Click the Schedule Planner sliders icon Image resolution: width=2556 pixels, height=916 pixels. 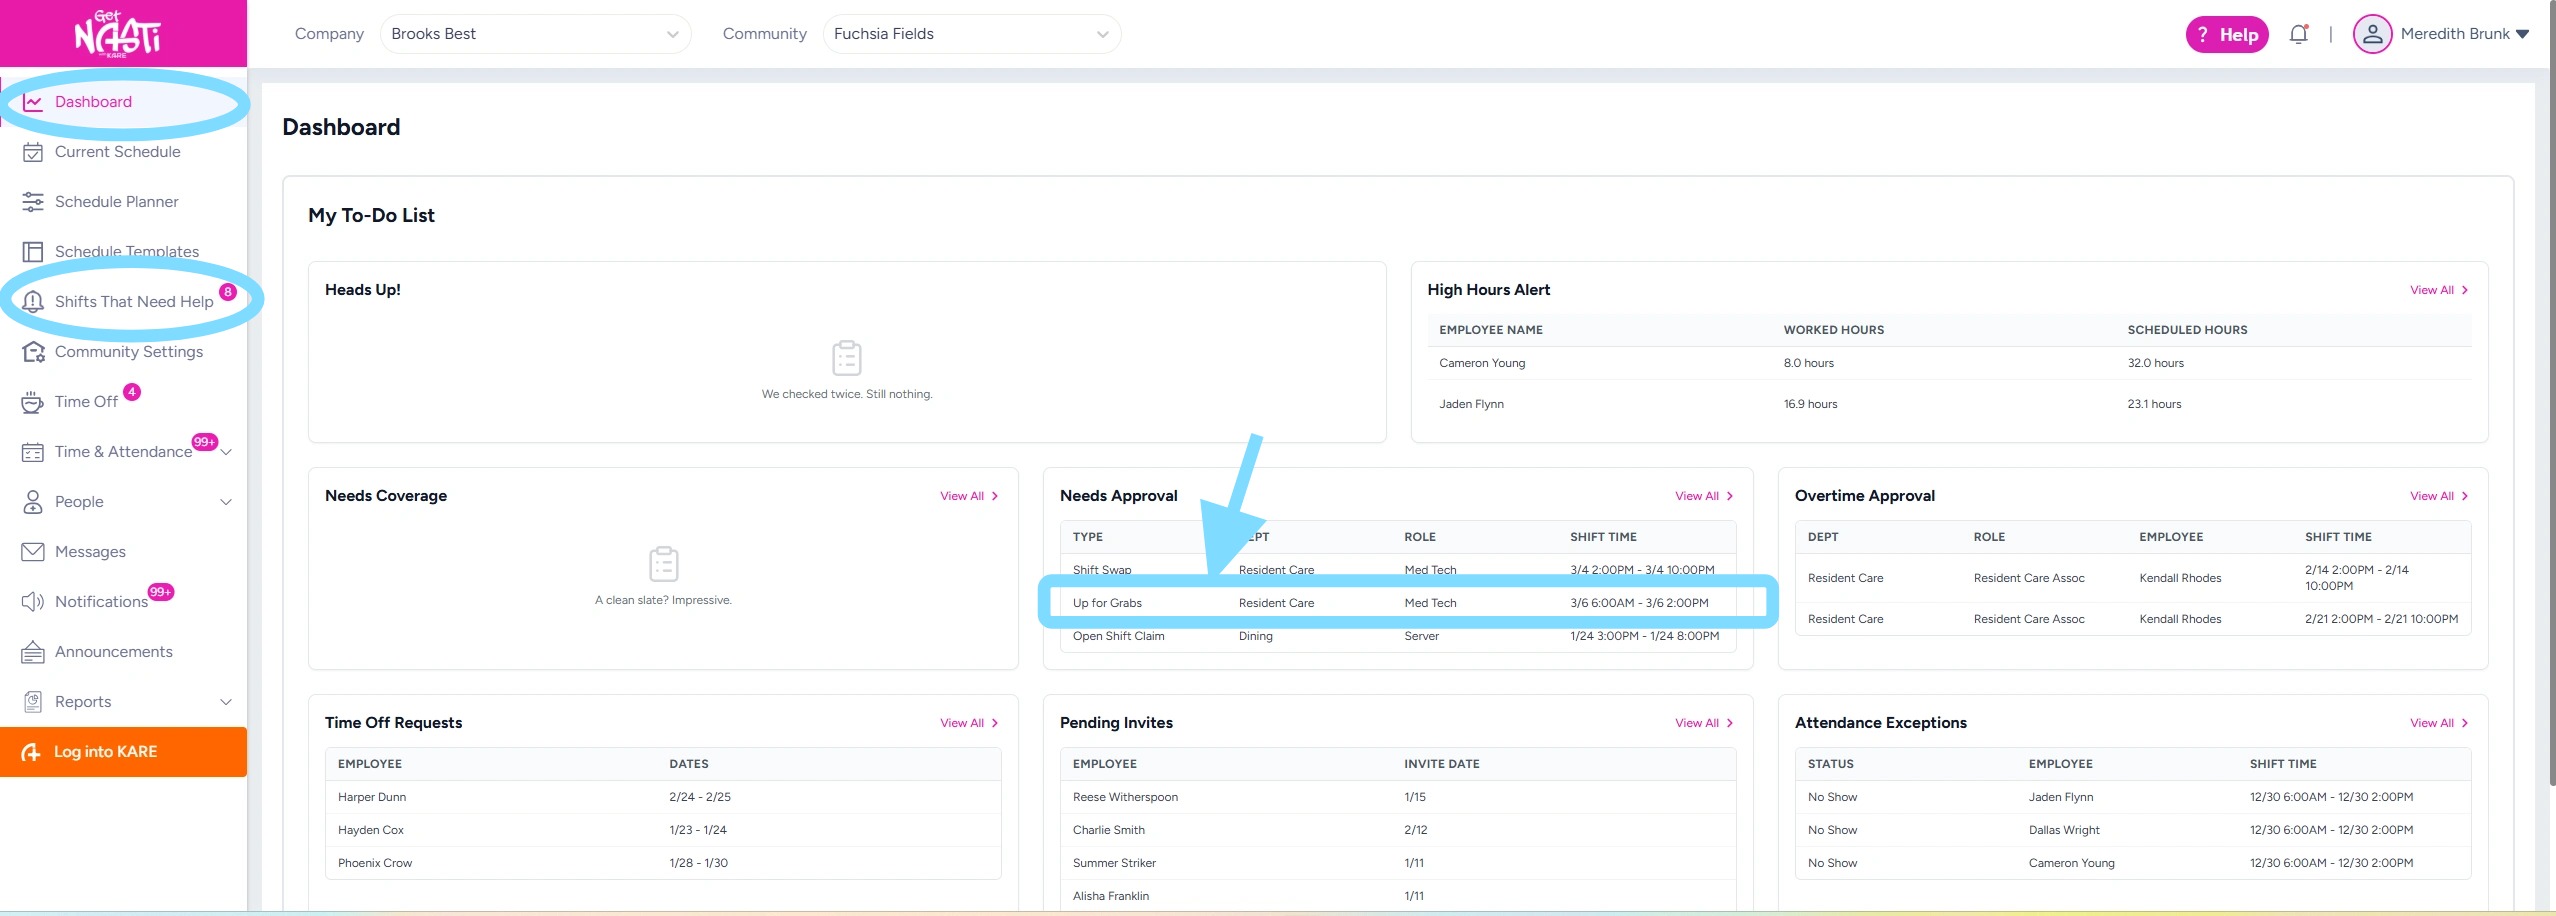(x=33, y=202)
